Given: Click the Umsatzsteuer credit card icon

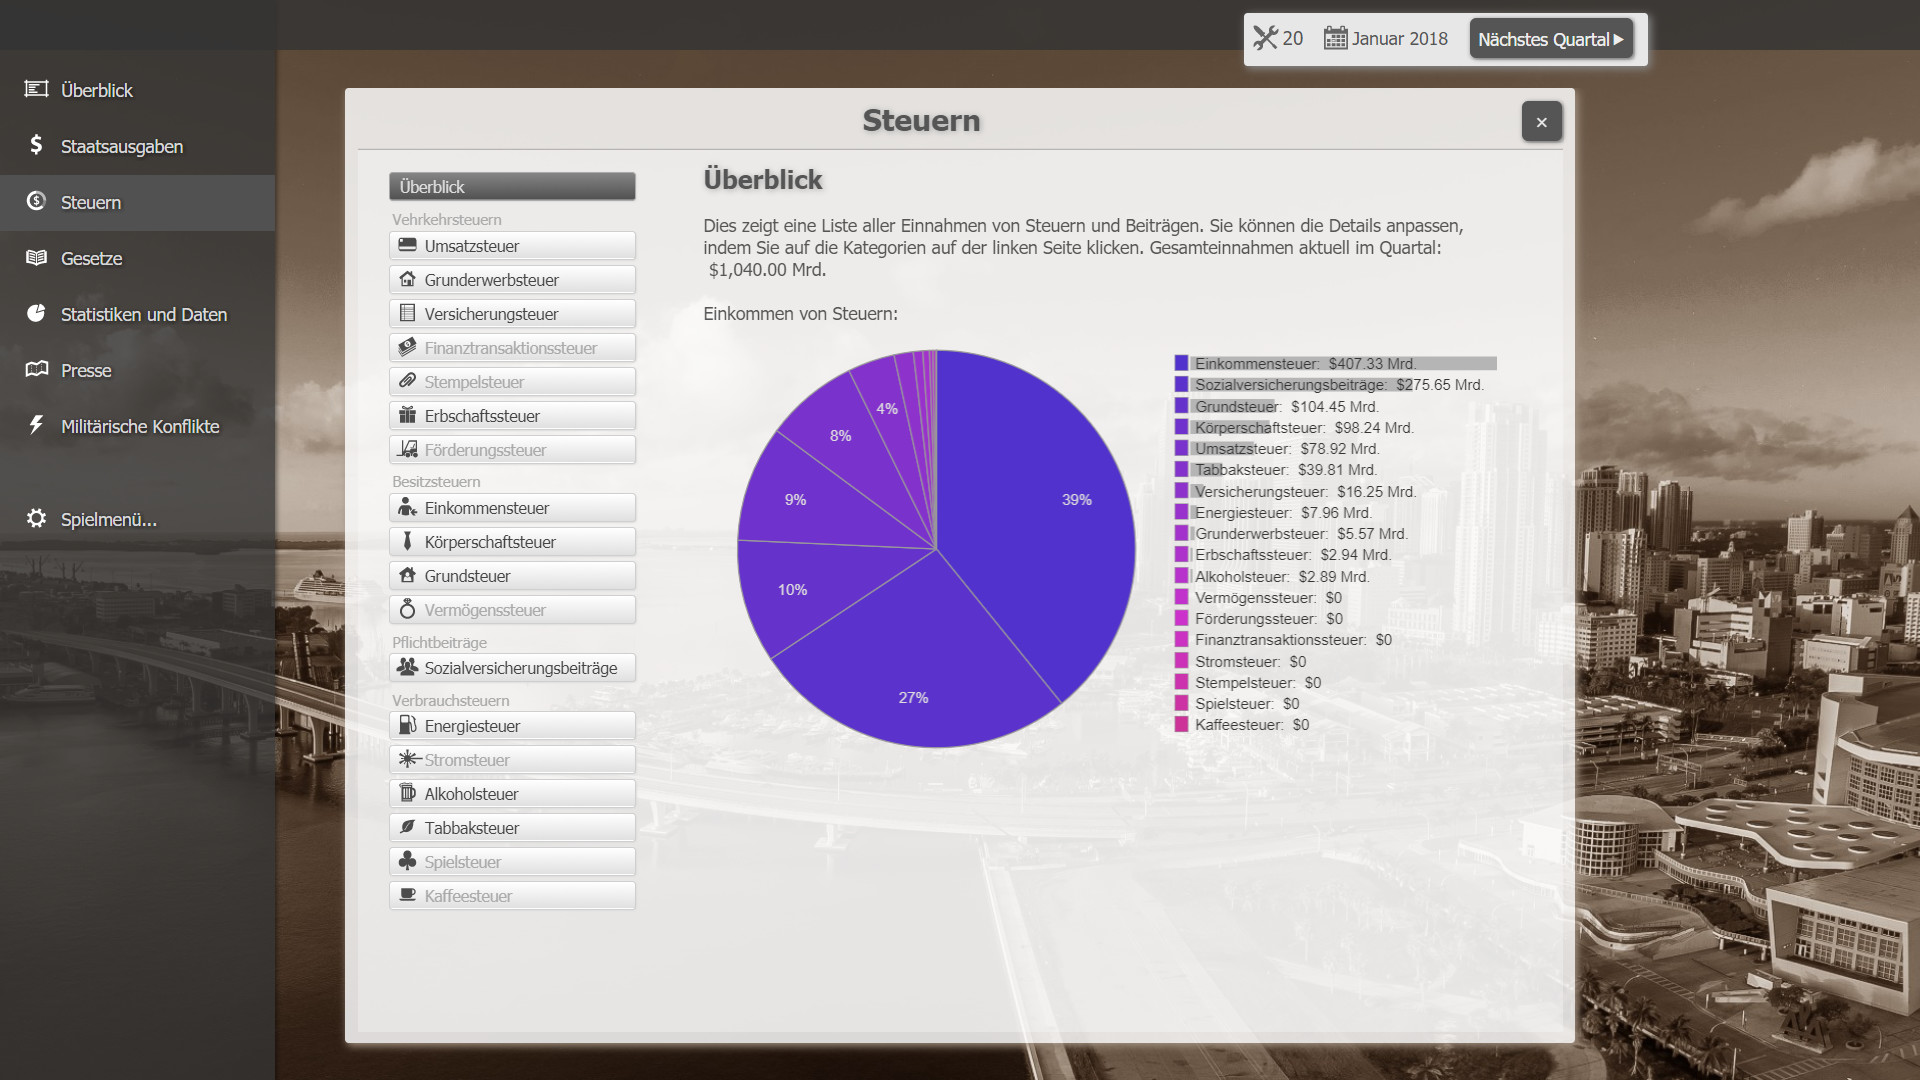Looking at the screenshot, I should tap(407, 245).
